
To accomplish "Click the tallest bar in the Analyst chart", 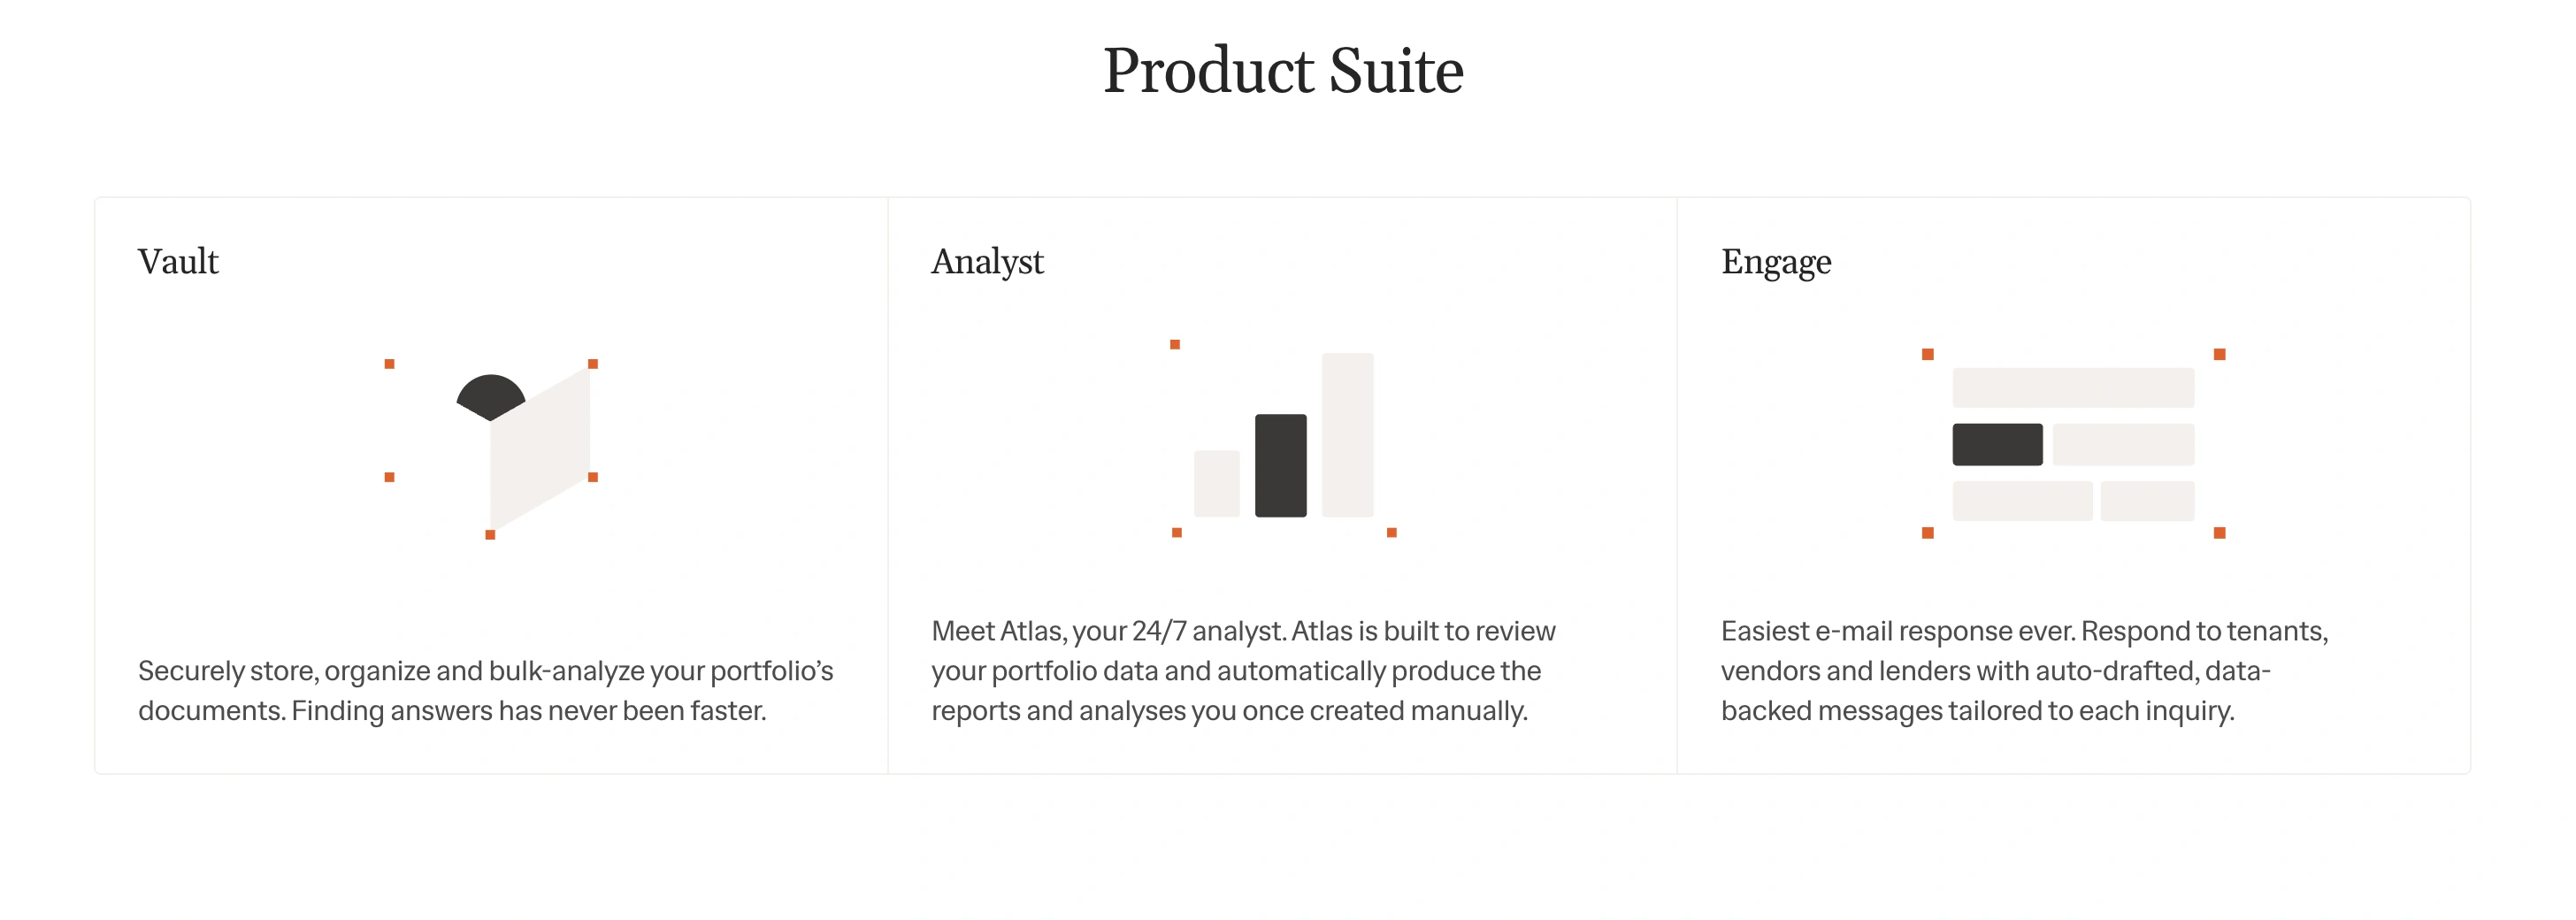I will click(1347, 435).
